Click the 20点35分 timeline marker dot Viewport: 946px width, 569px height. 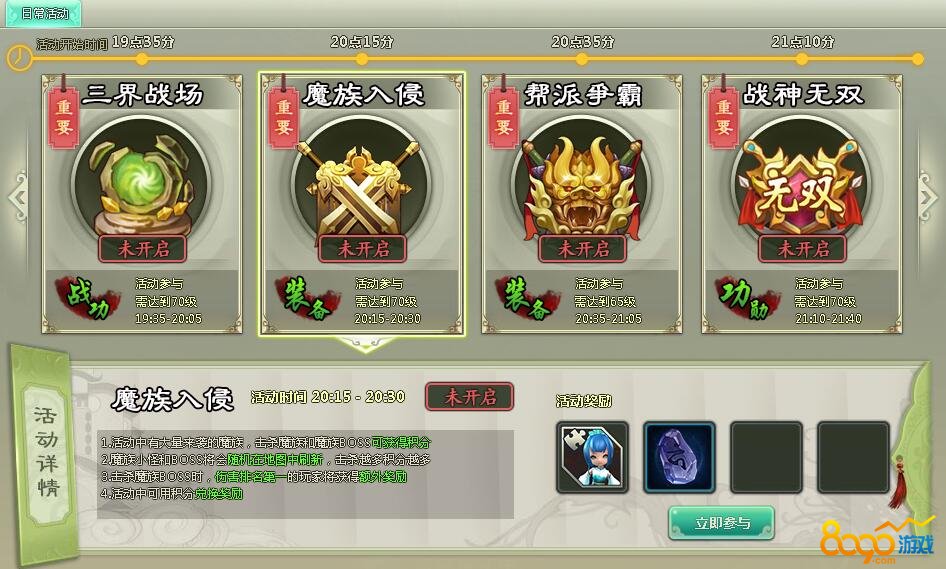pyautogui.click(x=582, y=59)
